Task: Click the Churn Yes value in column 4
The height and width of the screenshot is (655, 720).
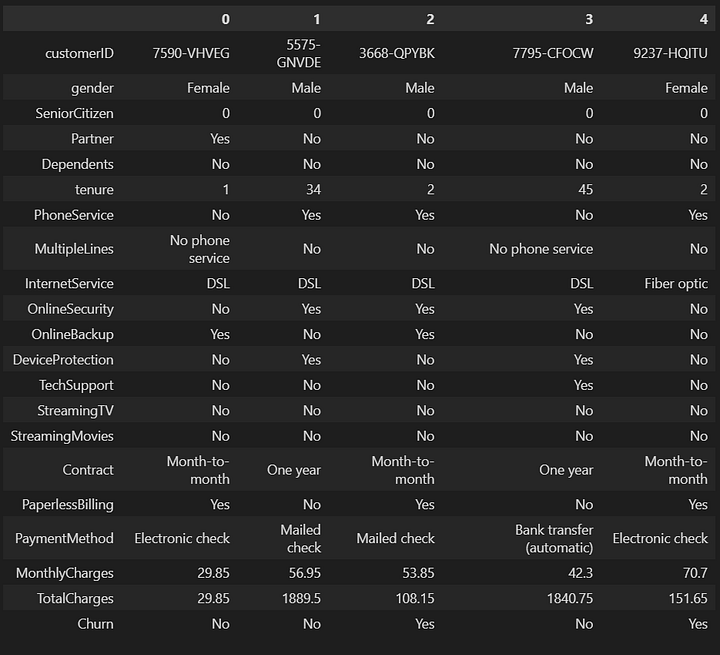Action: click(698, 624)
